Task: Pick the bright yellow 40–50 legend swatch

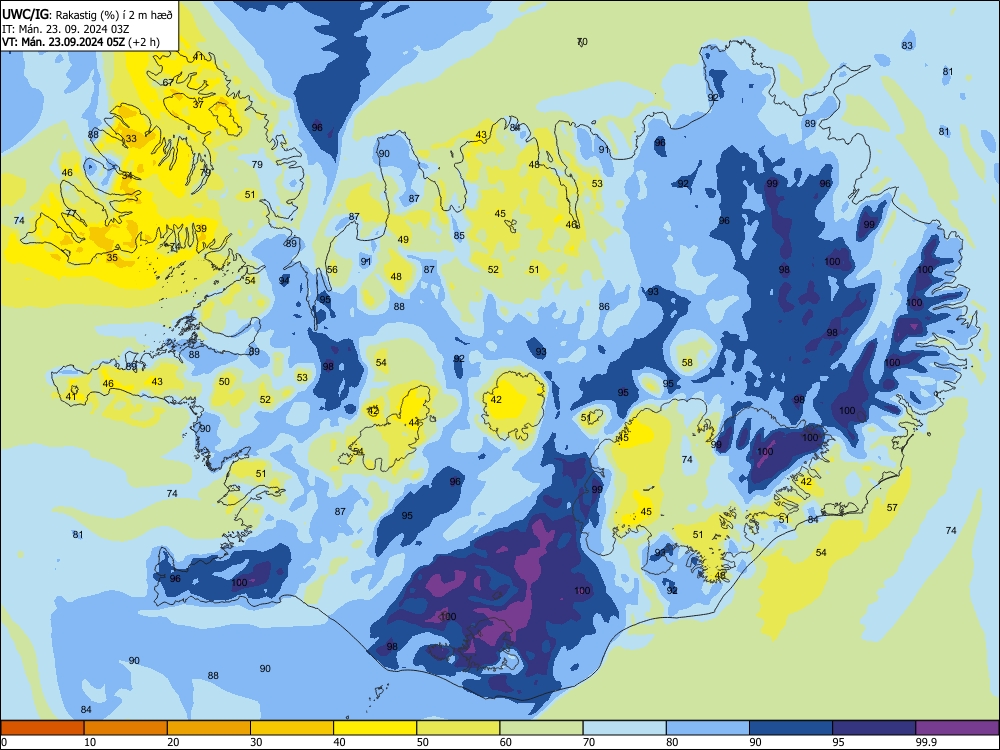Action: coord(375,728)
